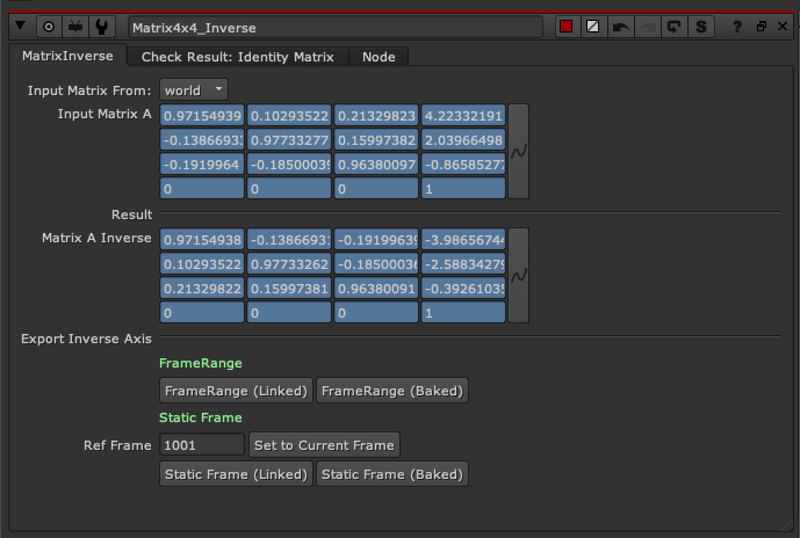Click Inverse matrix cell 0.96380091

[x=376, y=288]
